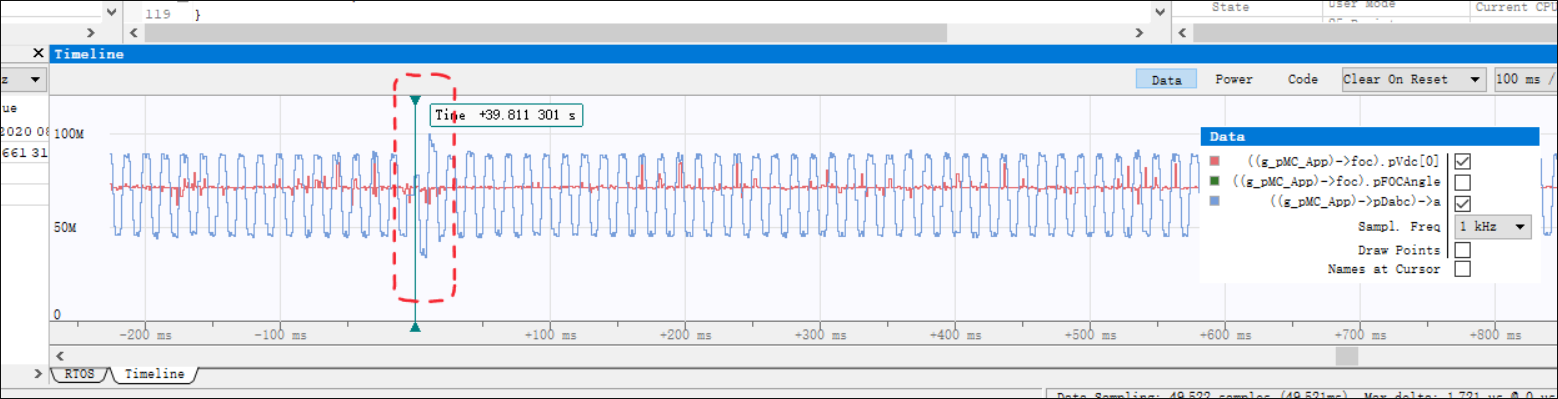1558x399 pixels.
Task: Enable the pFOCAngle signal checkbox
Action: tap(1462, 182)
